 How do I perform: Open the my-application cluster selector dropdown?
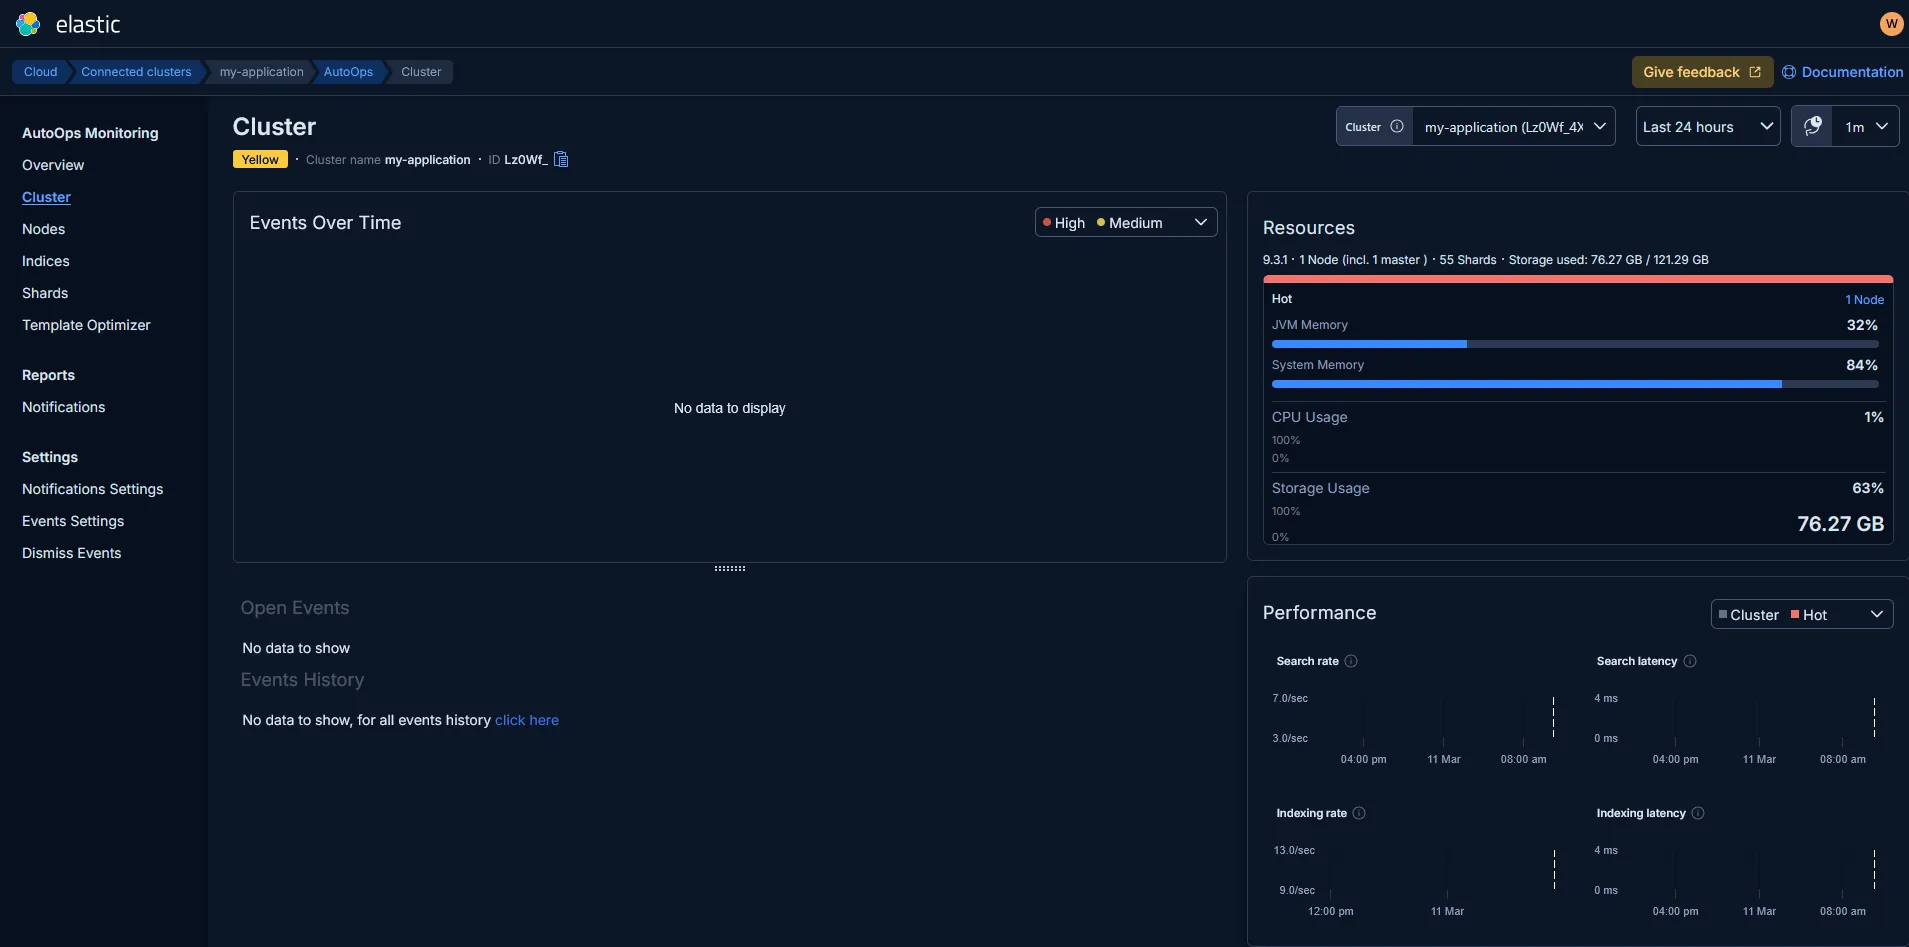coord(1513,127)
